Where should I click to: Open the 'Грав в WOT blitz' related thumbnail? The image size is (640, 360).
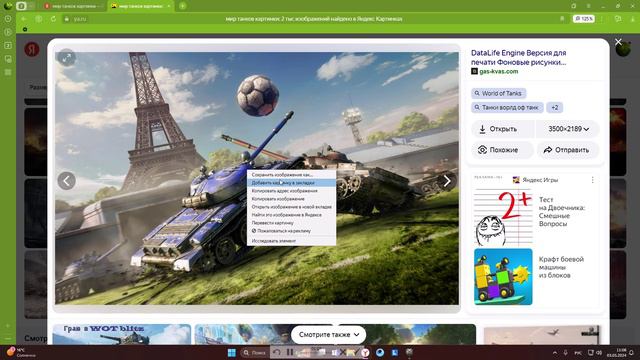[x=122, y=334]
